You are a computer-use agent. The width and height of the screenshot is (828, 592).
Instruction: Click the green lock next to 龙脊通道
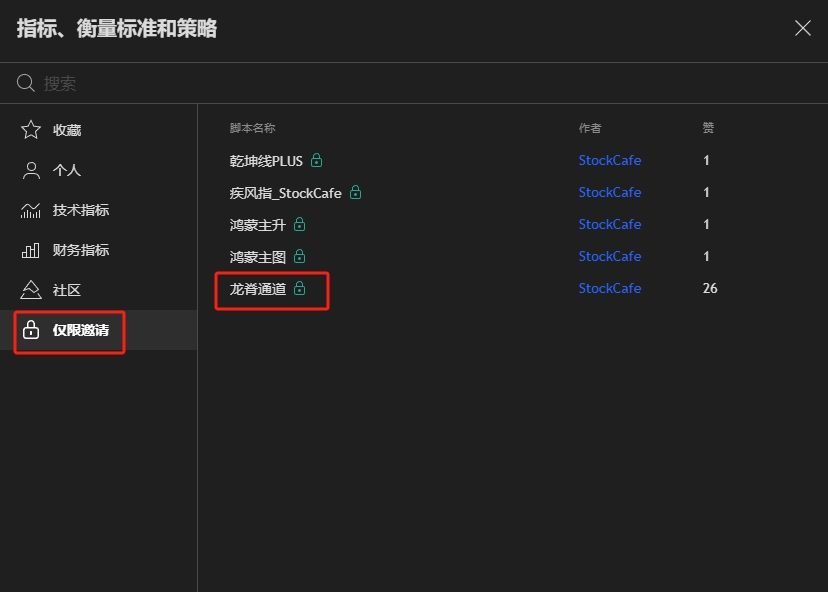299,288
